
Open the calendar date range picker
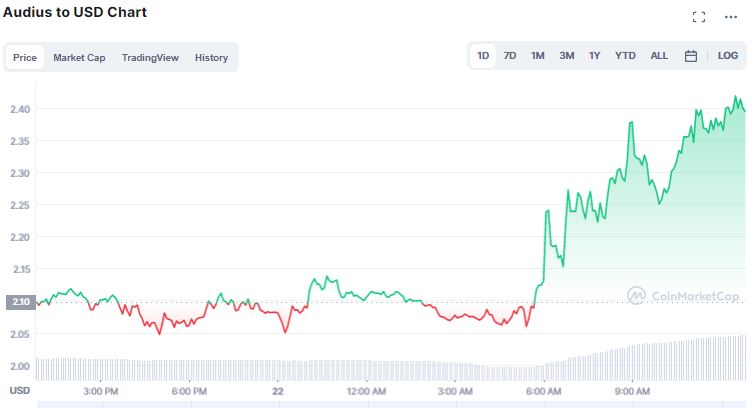(690, 56)
